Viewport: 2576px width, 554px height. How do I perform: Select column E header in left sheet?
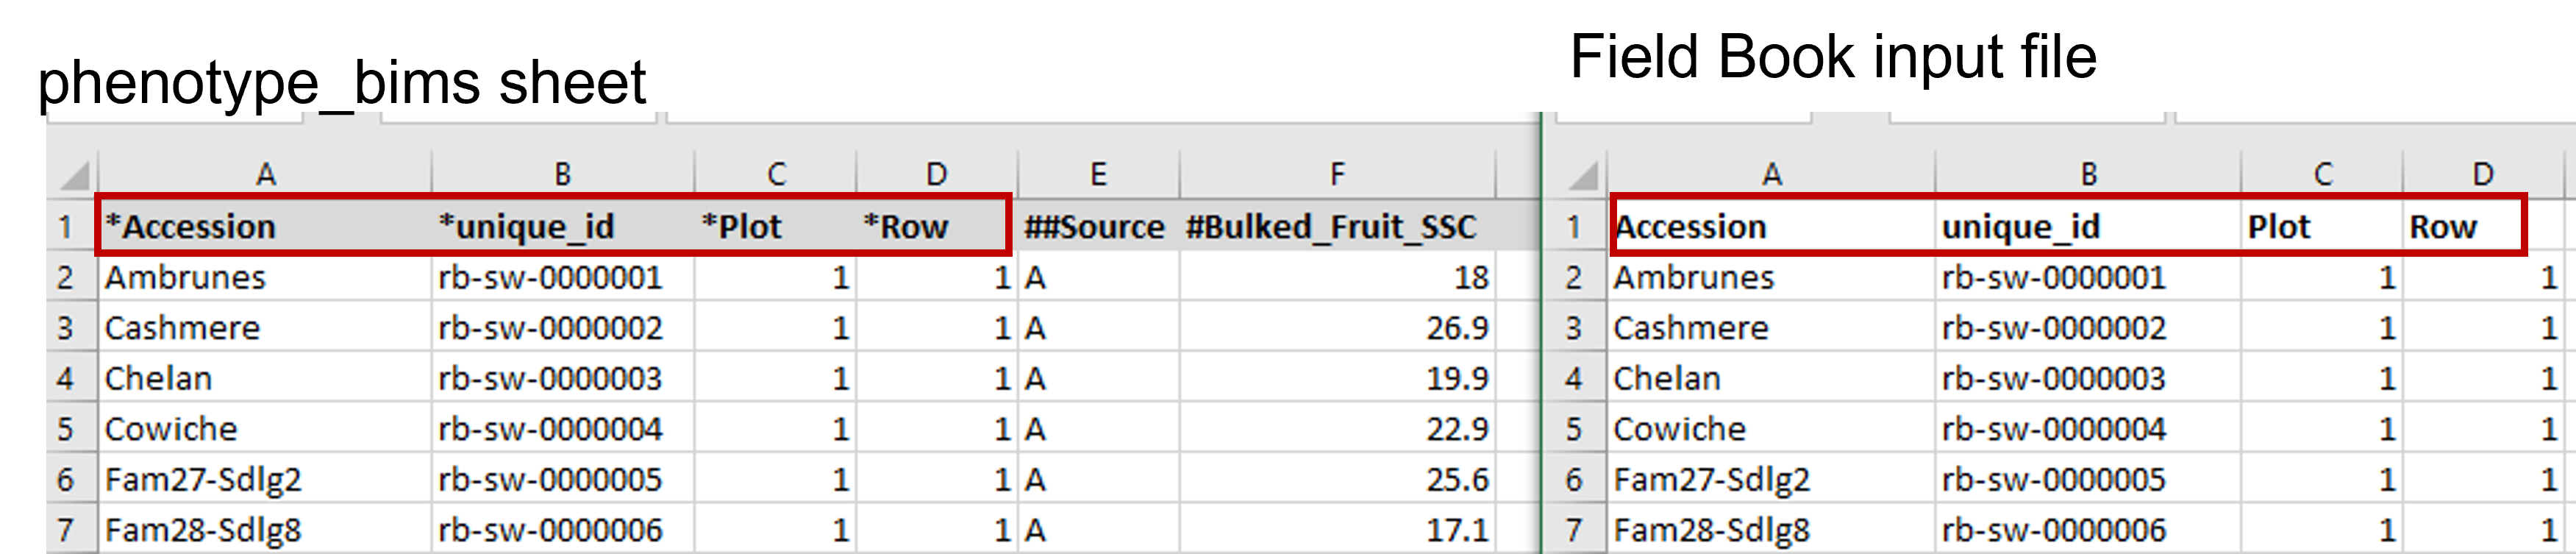pyautogui.click(x=1098, y=174)
